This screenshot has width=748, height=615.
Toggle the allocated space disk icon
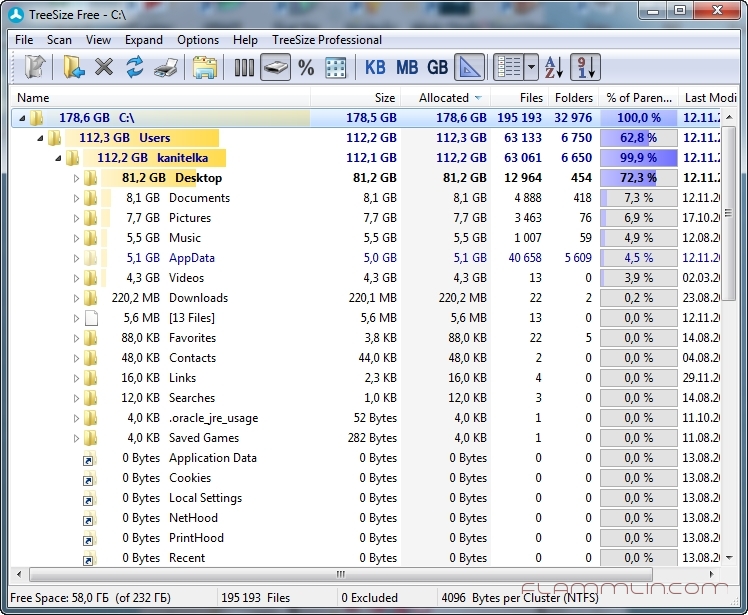point(275,67)
